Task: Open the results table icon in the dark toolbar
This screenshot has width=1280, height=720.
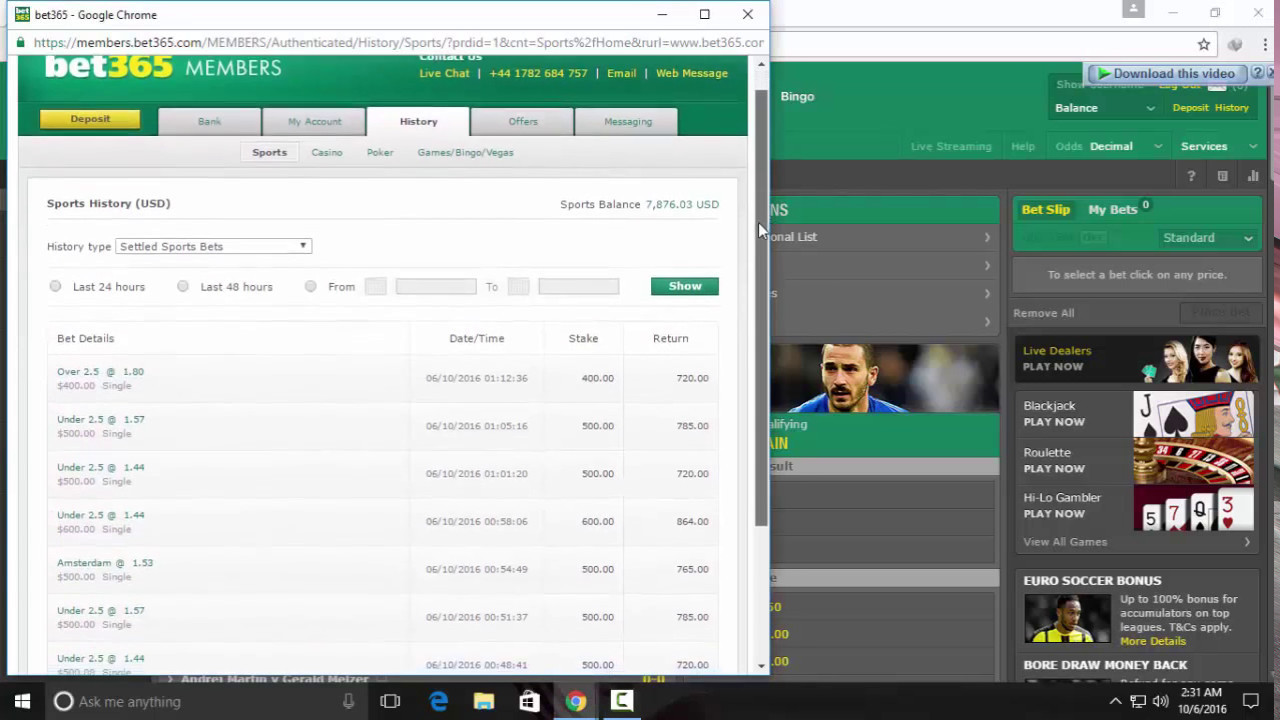Action: tap(1222, 176)
